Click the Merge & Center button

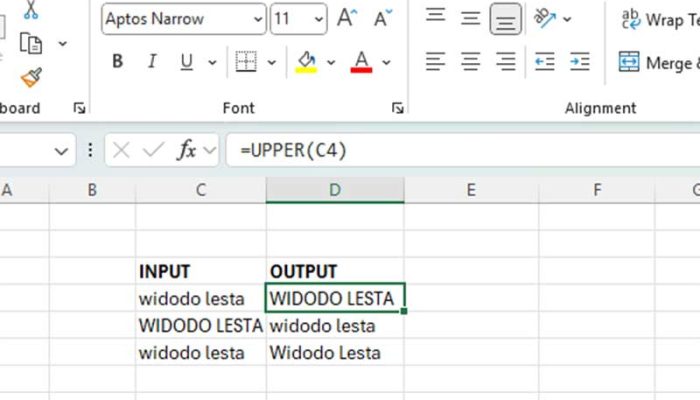(x=658, y=62)
